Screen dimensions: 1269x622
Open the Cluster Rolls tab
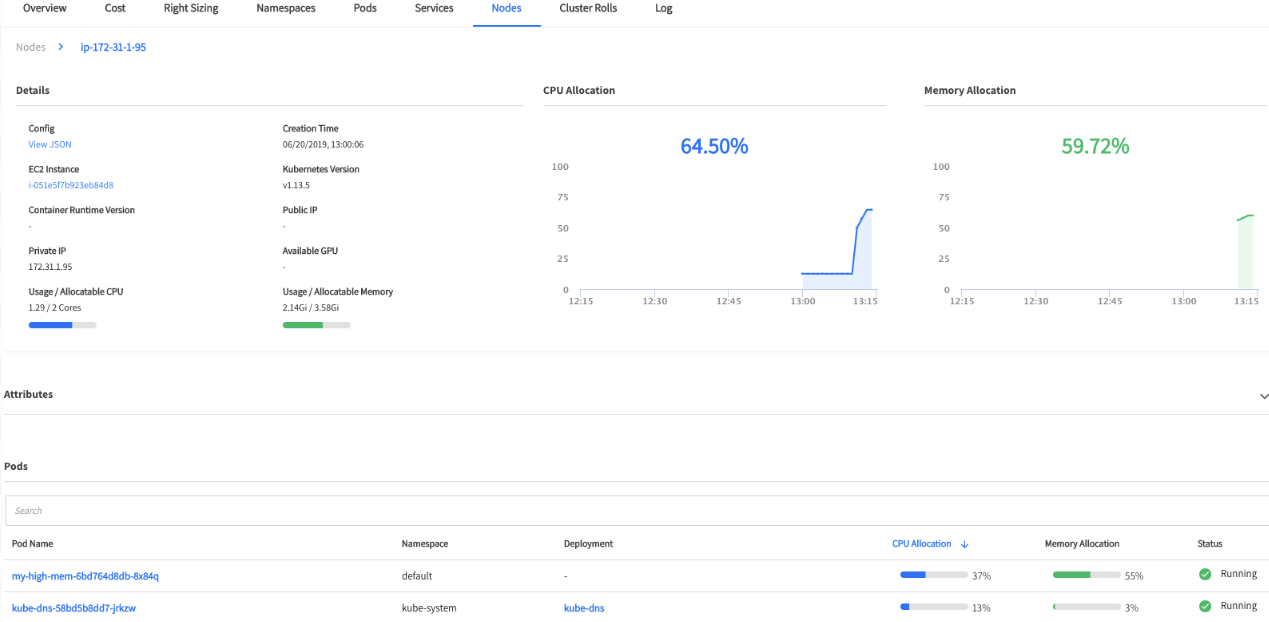click(588, 8)
